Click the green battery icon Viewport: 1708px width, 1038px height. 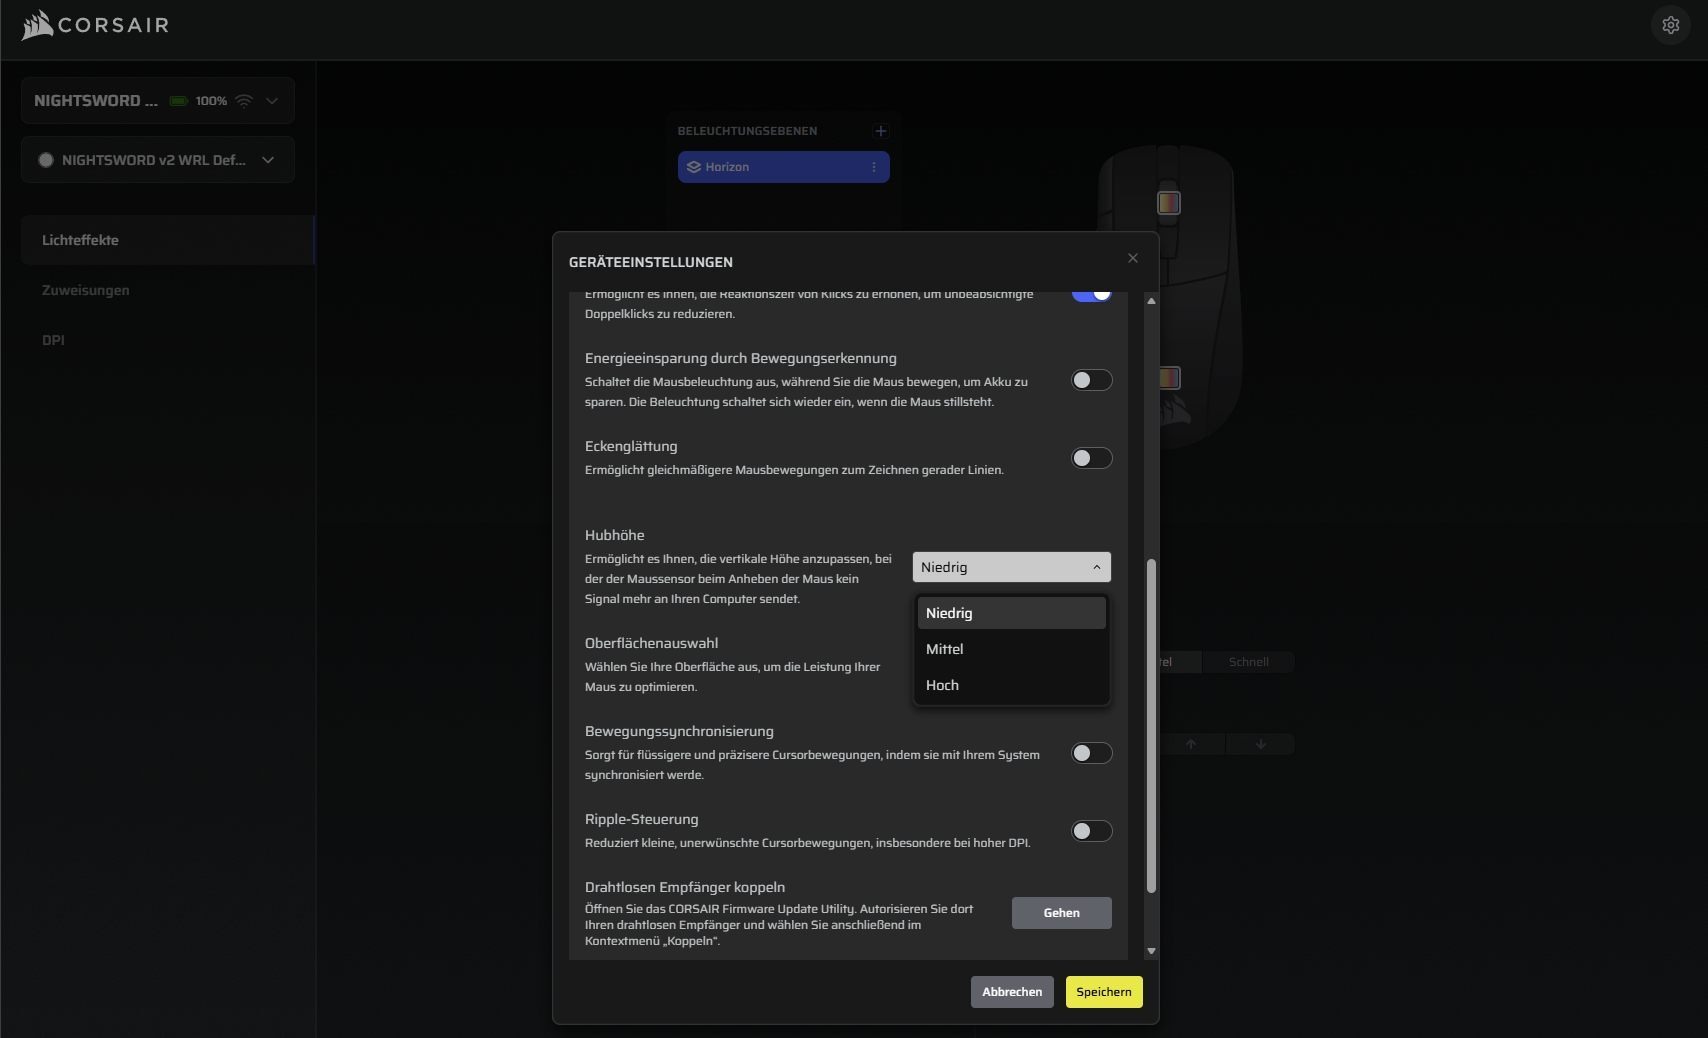tap(179, 101)
